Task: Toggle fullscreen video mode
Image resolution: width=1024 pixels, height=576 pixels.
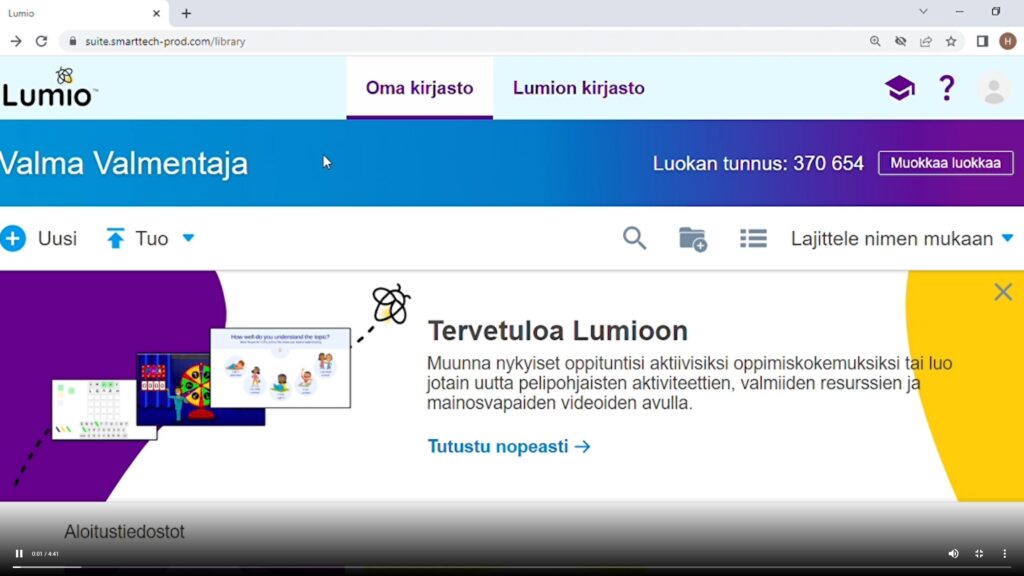Action: tap(979, 553)
